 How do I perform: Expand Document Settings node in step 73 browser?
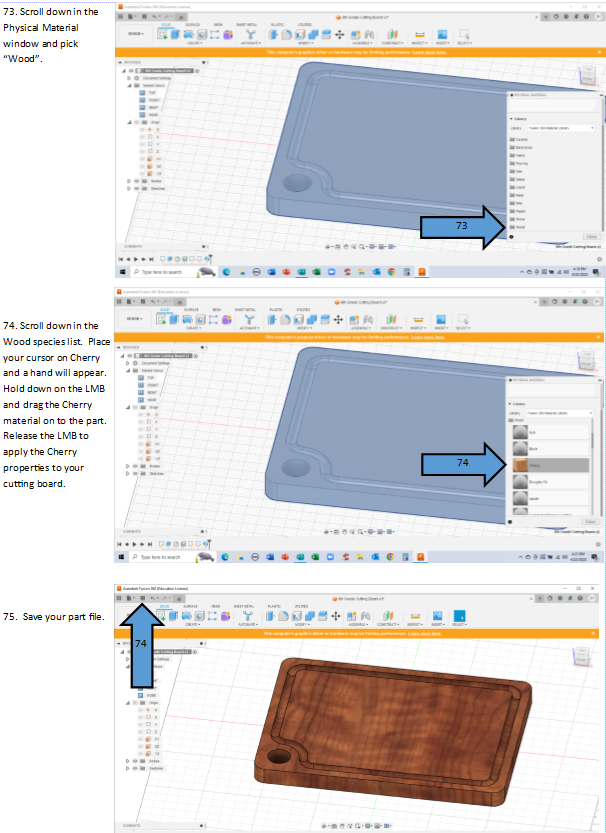[x=129, y=78]
